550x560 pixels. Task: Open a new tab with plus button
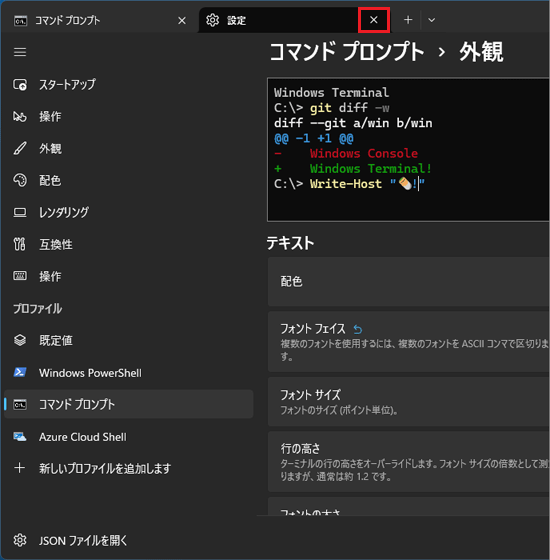(408, 20)
